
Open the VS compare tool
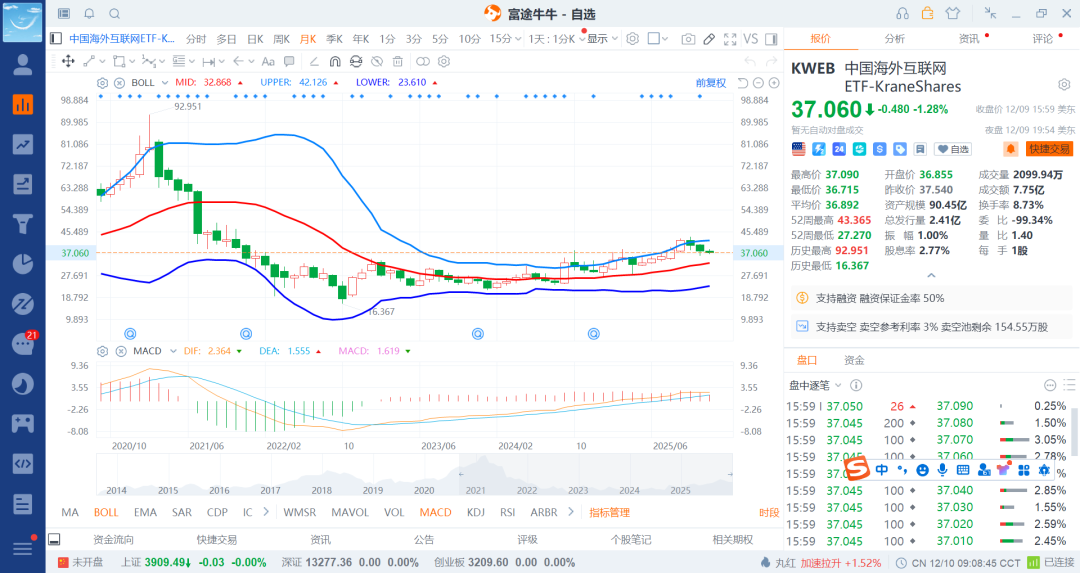(x=750, y=39)
